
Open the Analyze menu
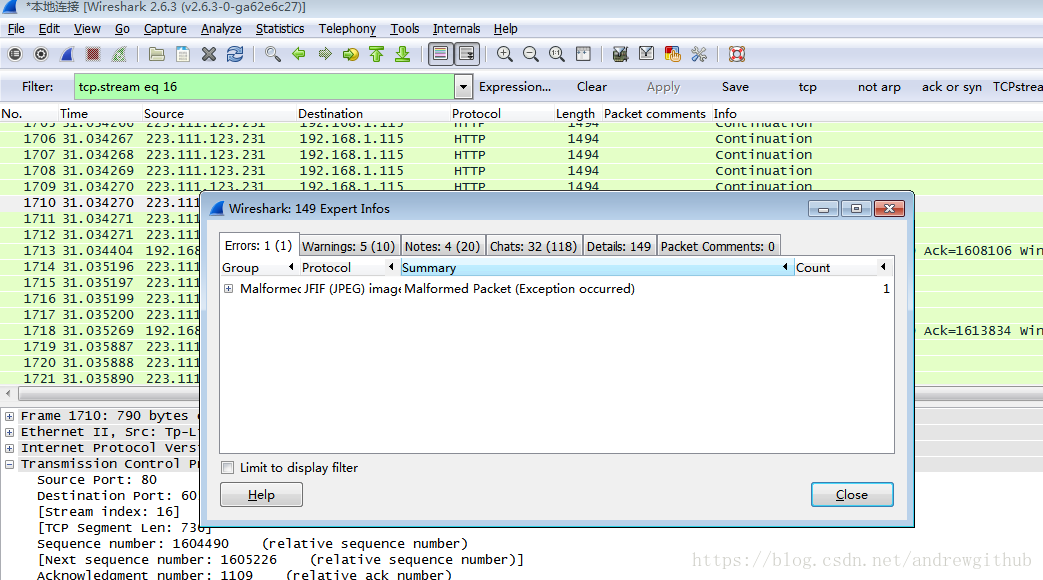tap(221, 29)
